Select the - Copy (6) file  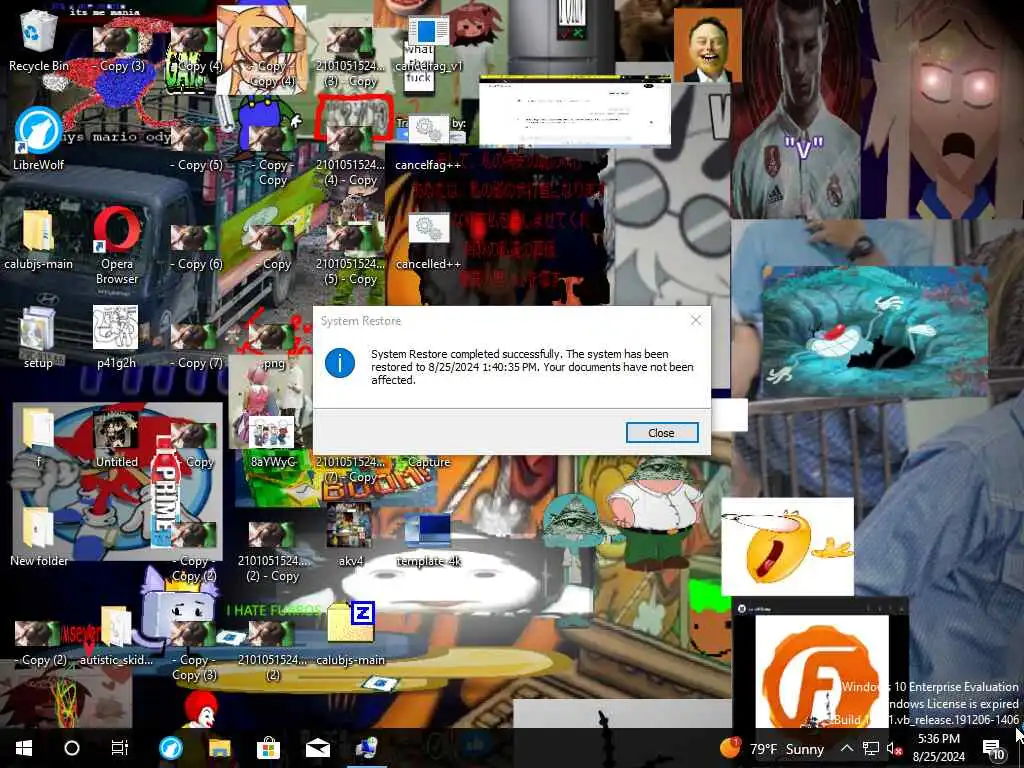(195, 246)
